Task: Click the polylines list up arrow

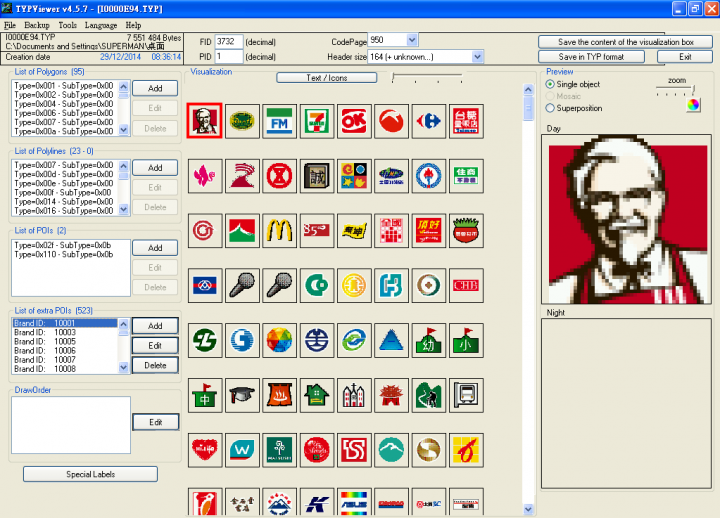Action: pyautogui.click(x=124, y=165)
